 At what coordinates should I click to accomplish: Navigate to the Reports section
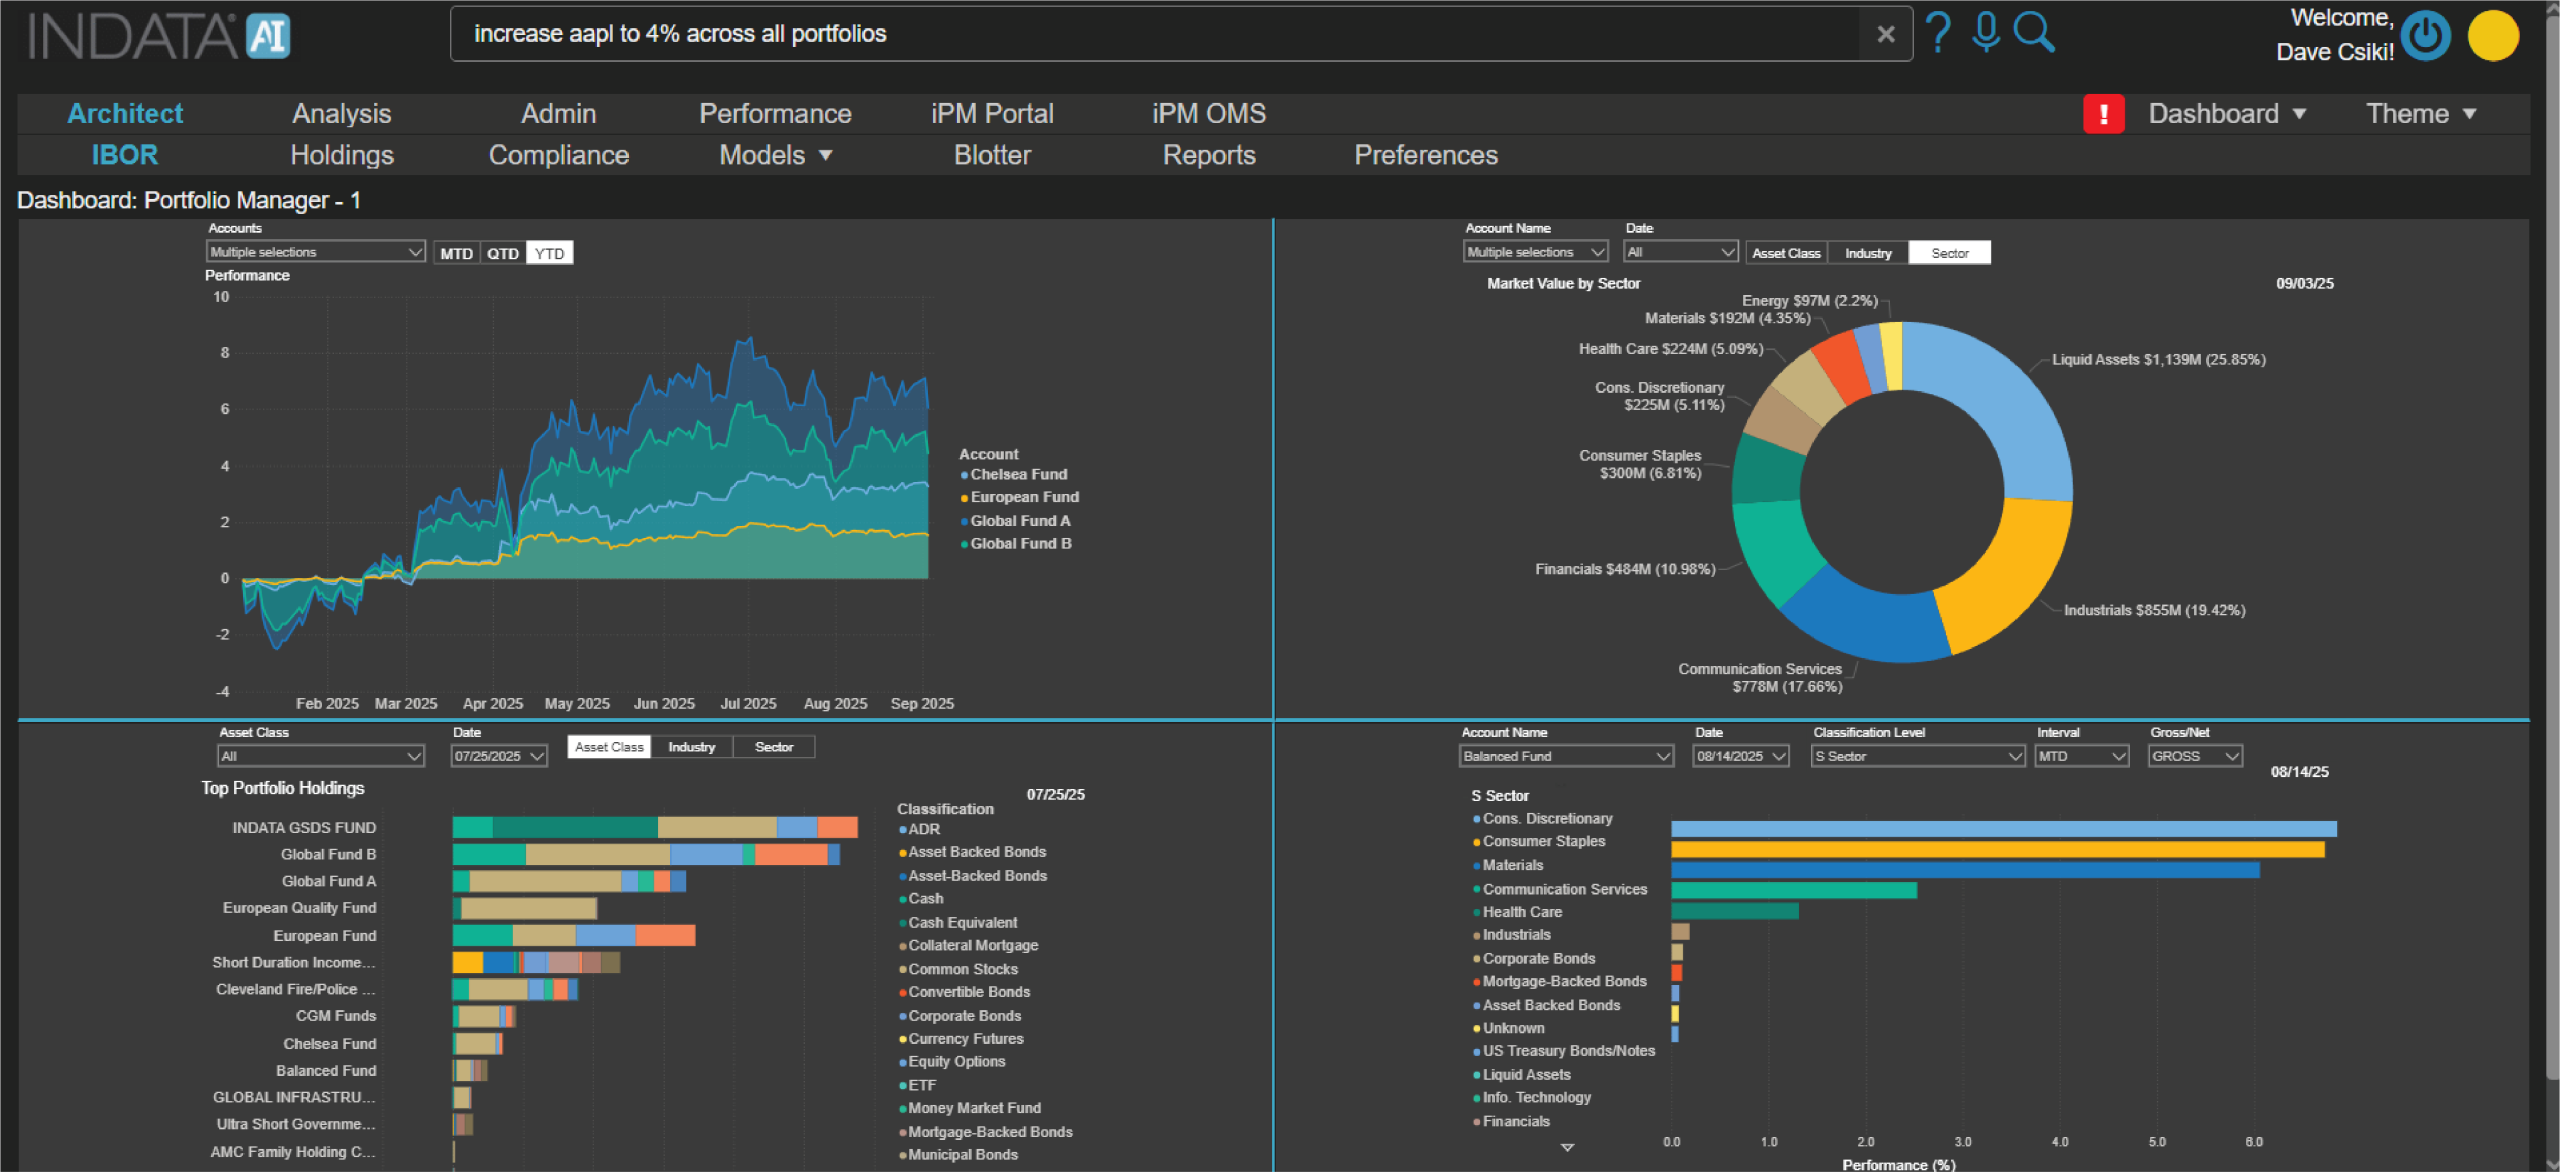[1209, 155]
